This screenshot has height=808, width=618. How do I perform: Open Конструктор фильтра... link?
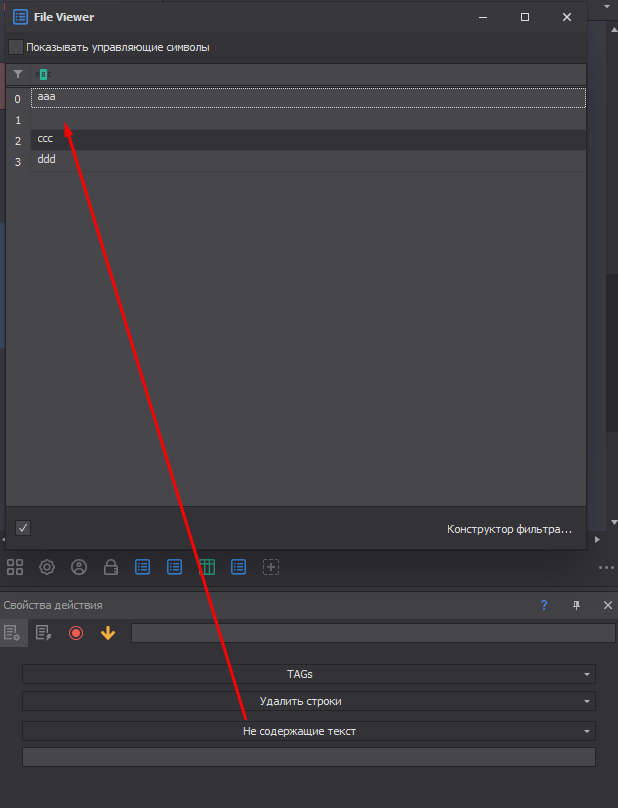509,529
